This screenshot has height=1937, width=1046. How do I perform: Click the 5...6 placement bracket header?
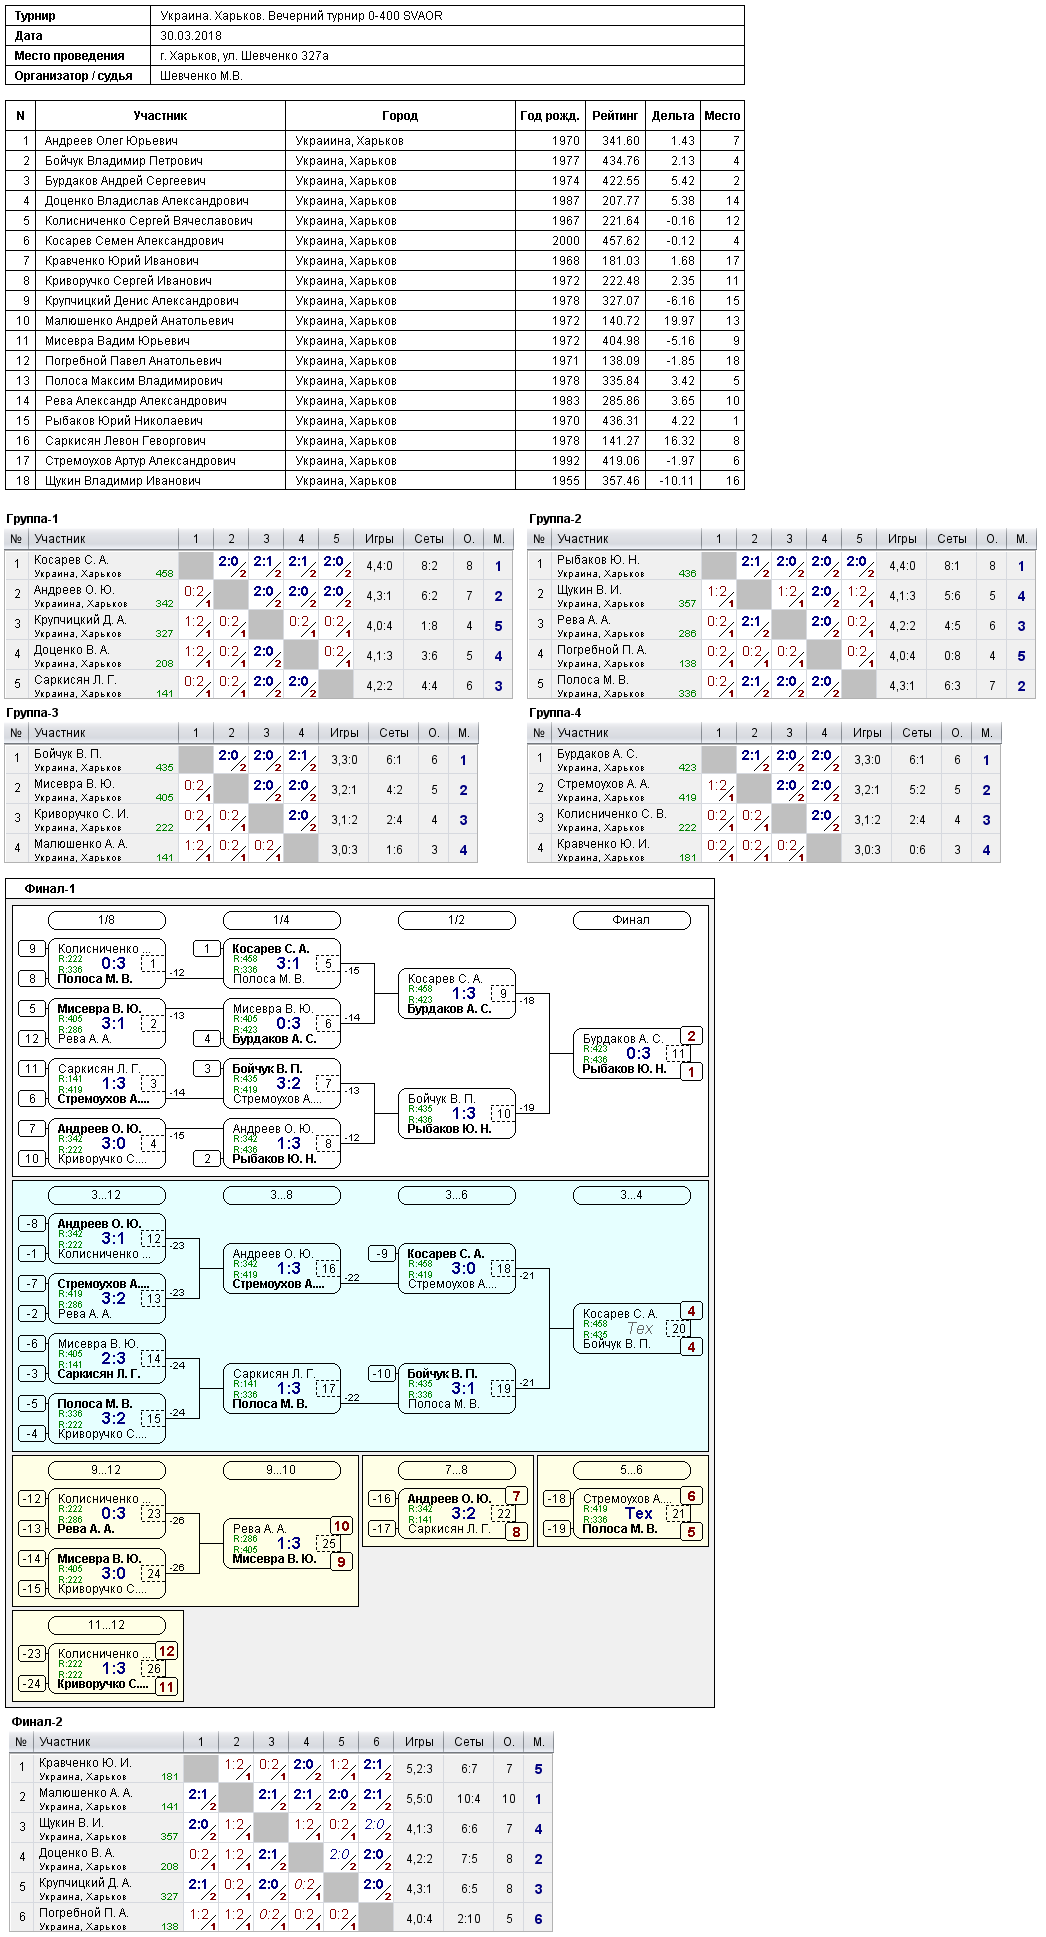(631, 1470)
